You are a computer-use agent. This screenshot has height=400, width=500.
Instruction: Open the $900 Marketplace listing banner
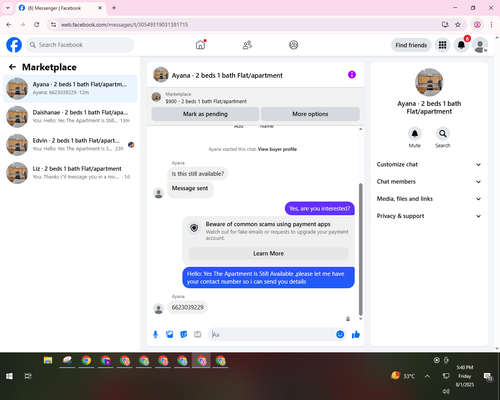256,98
